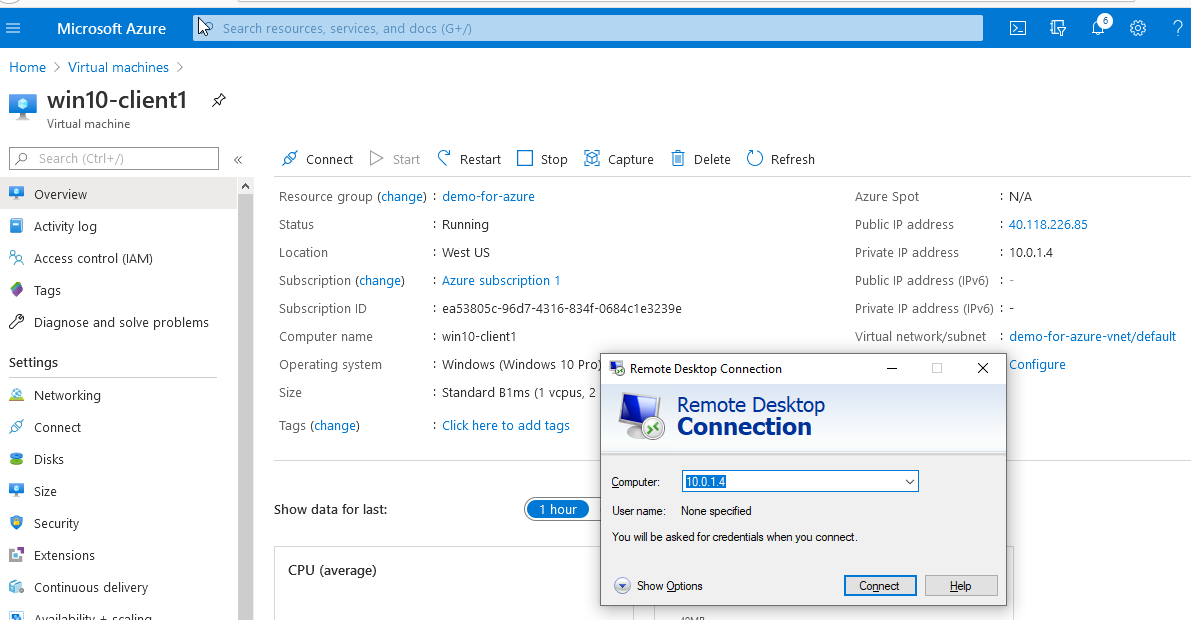Open public IP 40.118.226.85
This screenshot has width=1191, height=620.
click(1048, 224)
